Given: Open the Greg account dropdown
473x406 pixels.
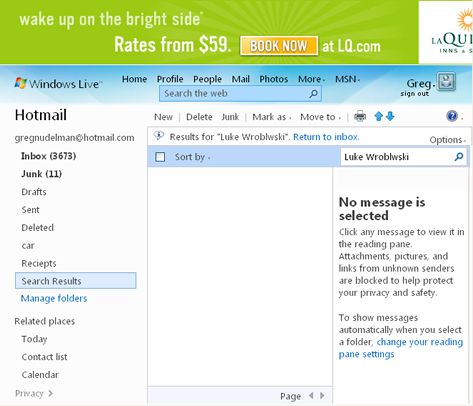Looking at the screenshot, I should click(x=421, y=83).
